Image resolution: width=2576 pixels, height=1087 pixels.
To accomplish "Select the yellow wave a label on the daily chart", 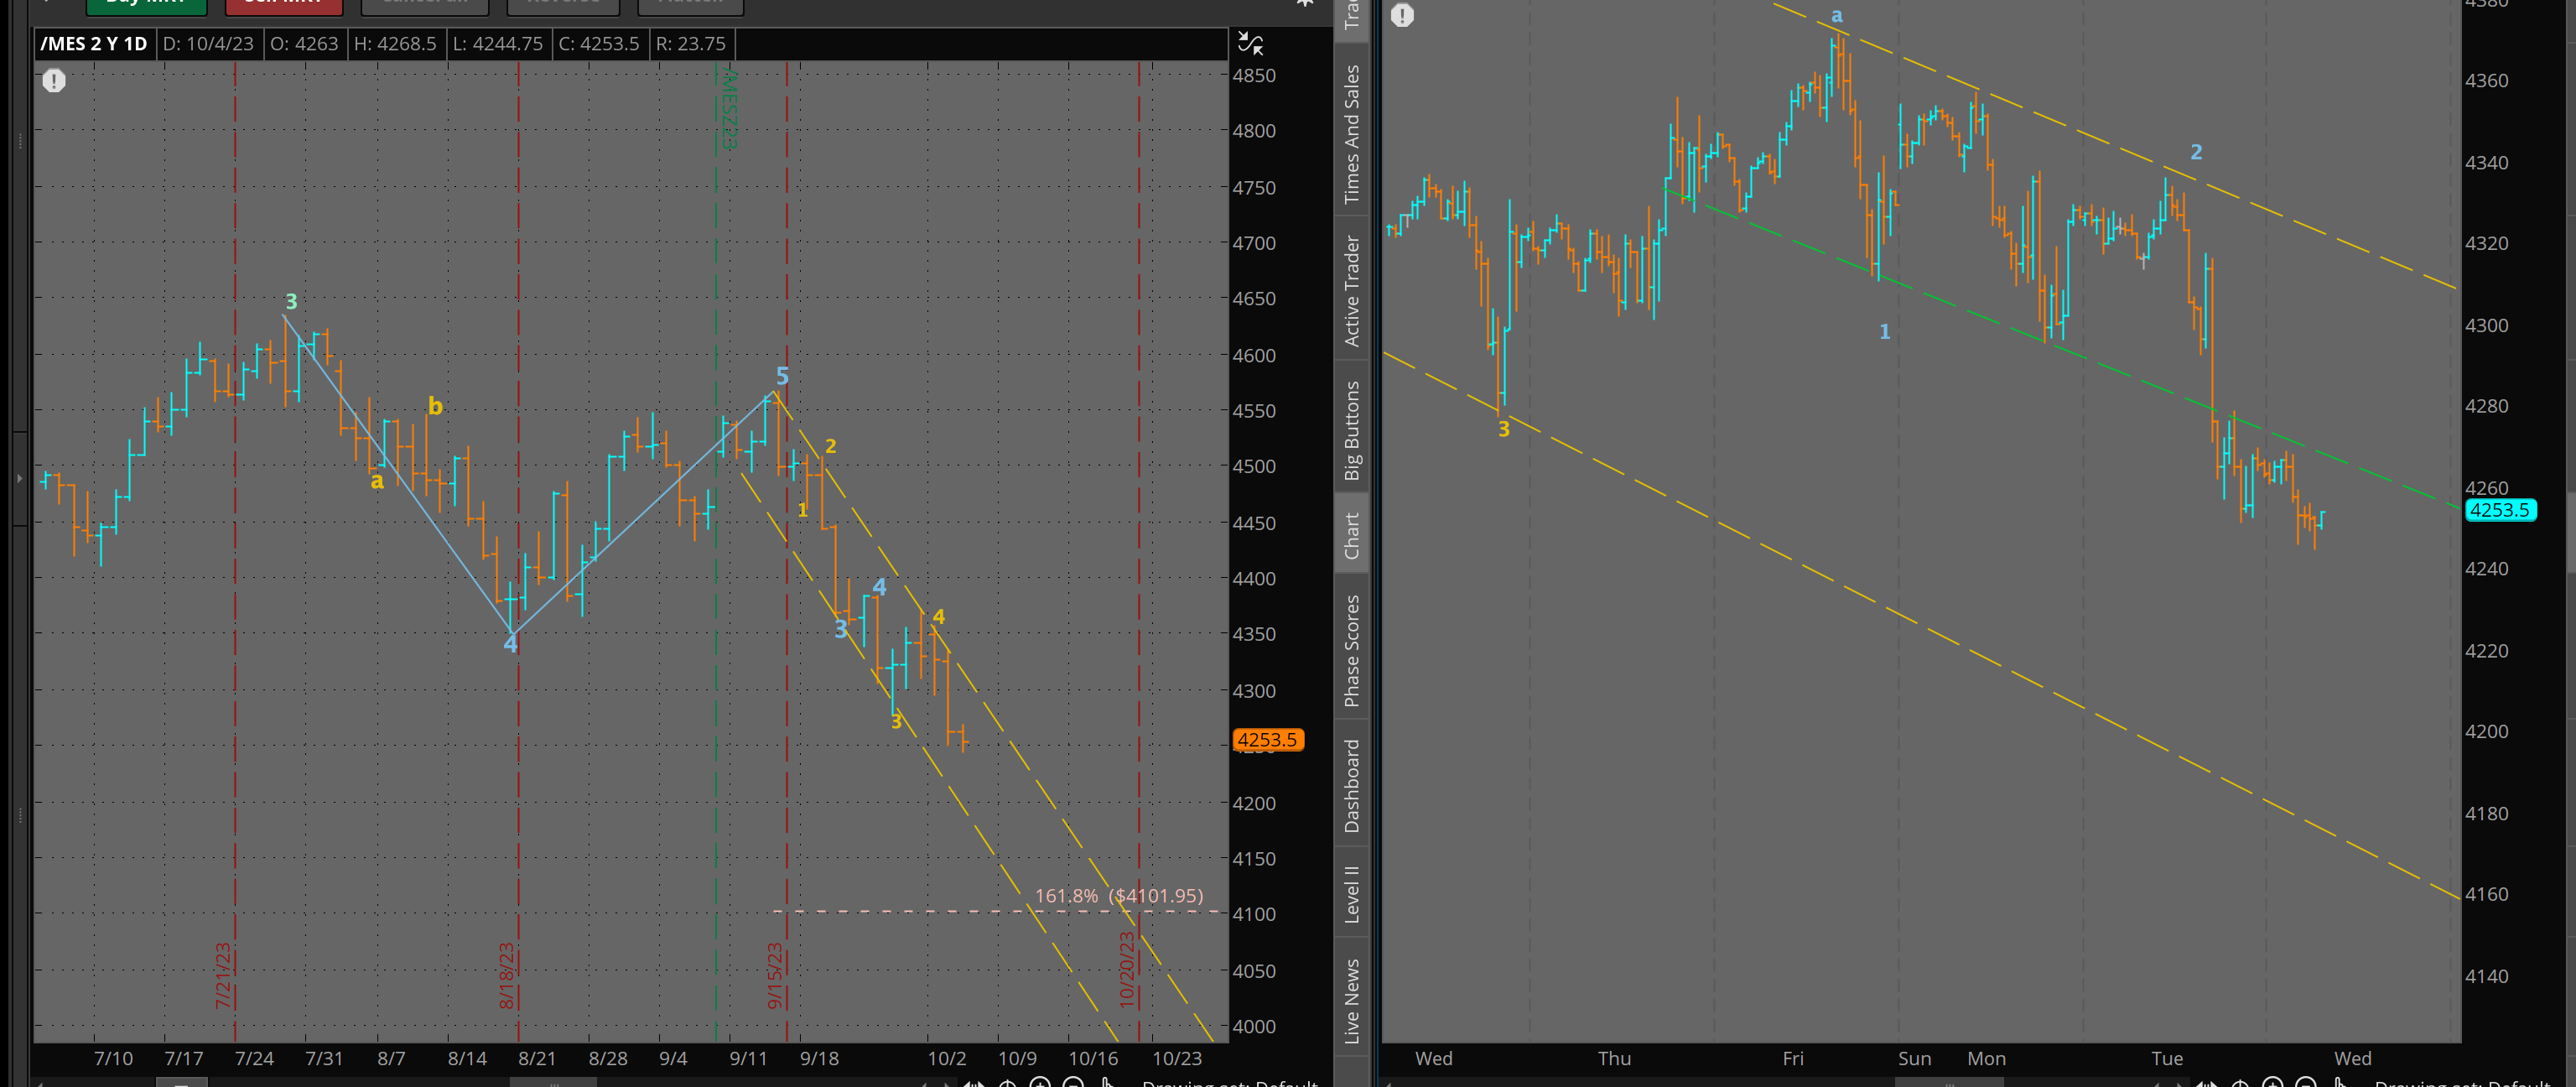I will pyautogui.click(x=377, y=481).
